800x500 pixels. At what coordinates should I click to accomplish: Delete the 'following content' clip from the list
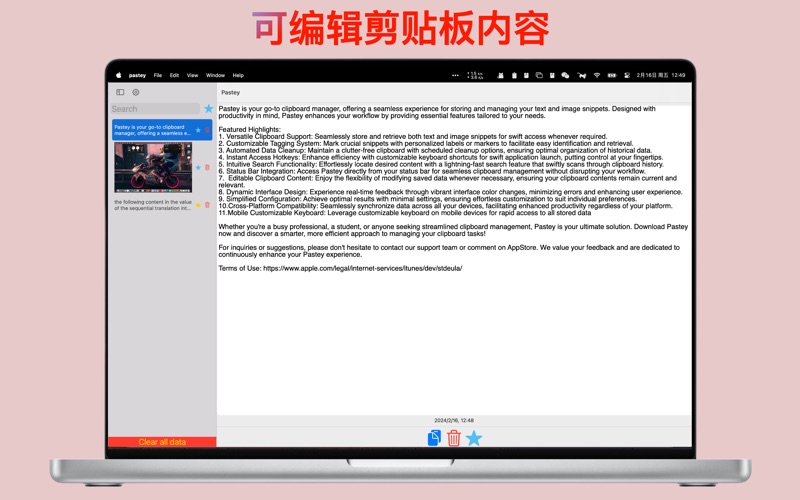[x=208, y=205]
